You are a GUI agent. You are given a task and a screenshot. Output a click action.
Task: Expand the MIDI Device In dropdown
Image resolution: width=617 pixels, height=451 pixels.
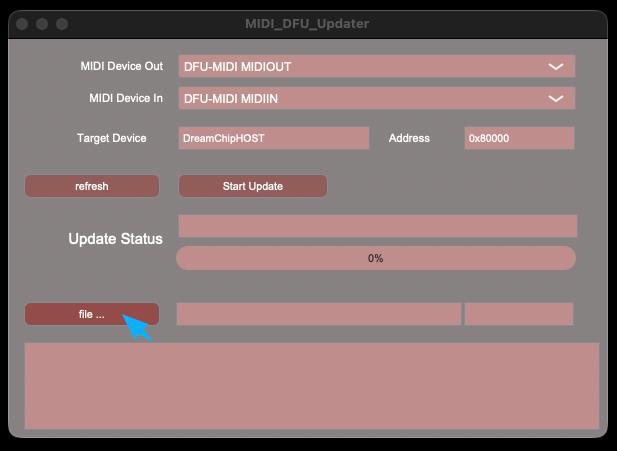(376, 99)
